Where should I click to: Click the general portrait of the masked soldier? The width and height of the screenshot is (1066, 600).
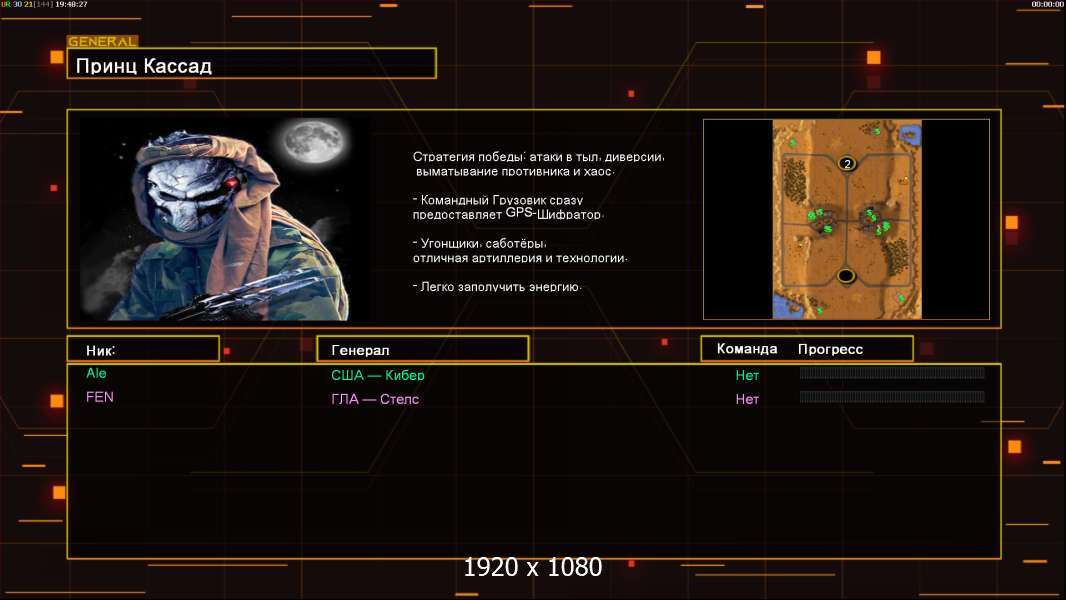click(226, 218)
